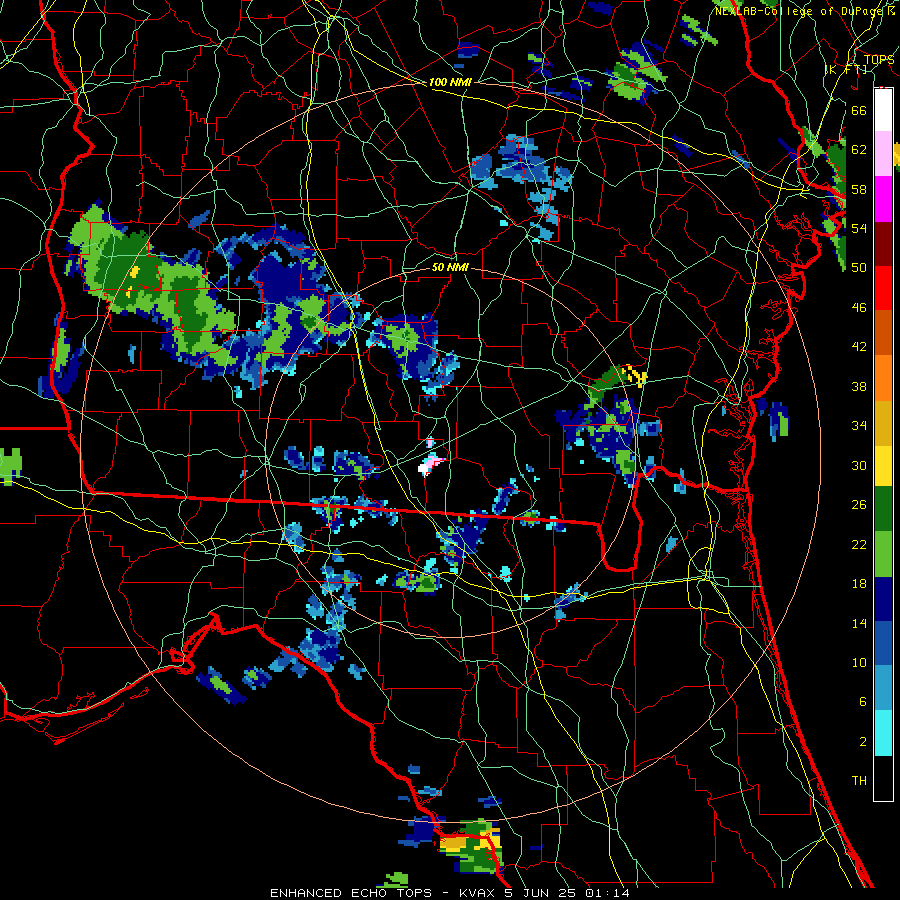Click legend value '26'
The width and height of the screenshot is (900, 900).
[x=859, y=505]
